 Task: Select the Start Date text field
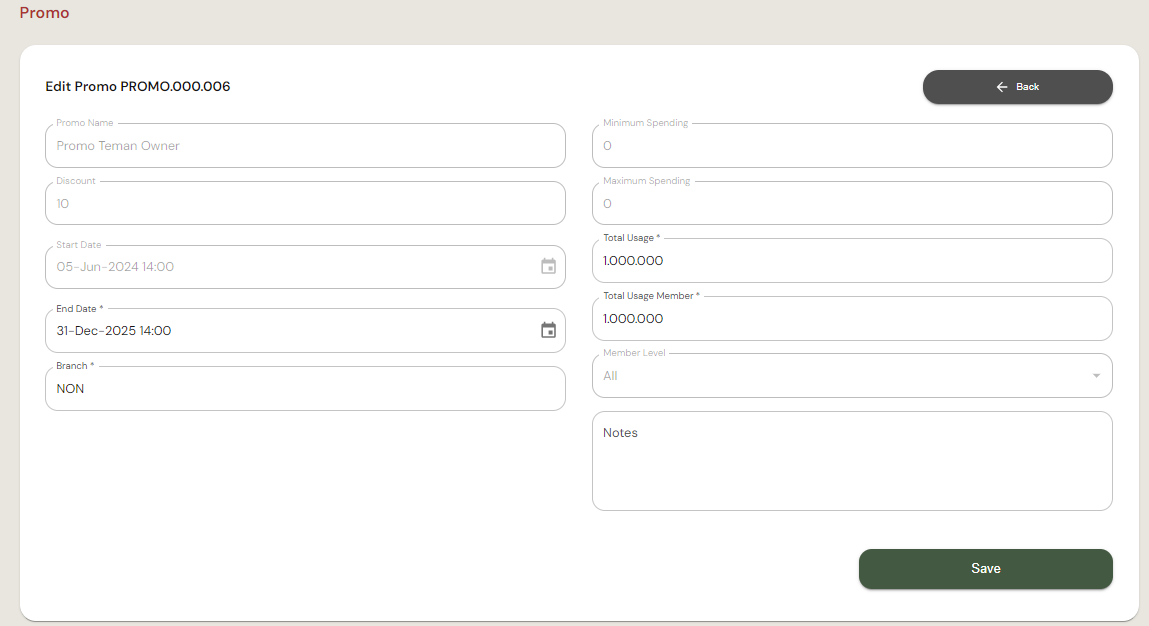click(290, 267)
